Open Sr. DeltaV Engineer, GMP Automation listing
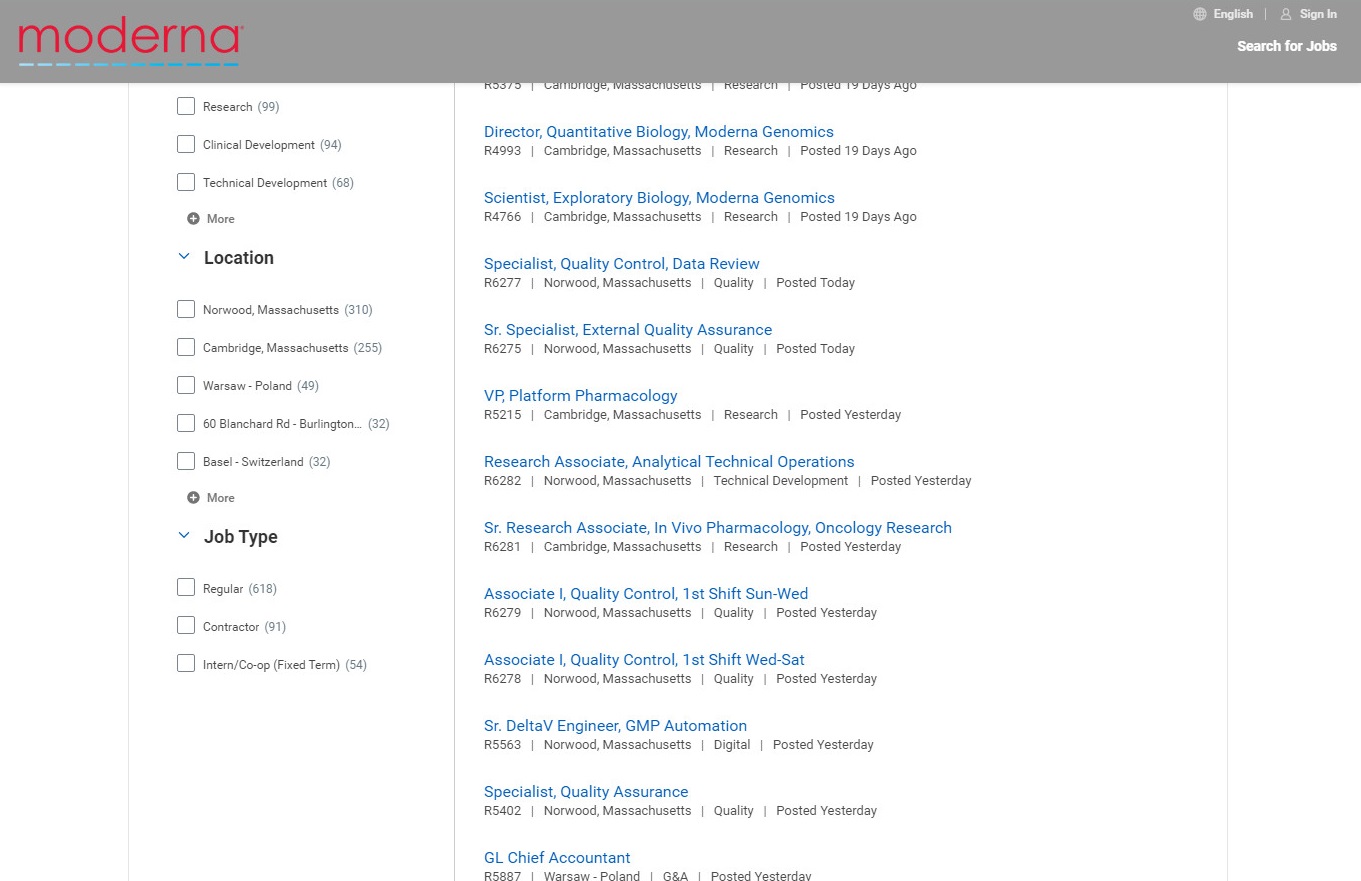The height and width of the screenshot is (881, 1361). (x=615, y=726)
